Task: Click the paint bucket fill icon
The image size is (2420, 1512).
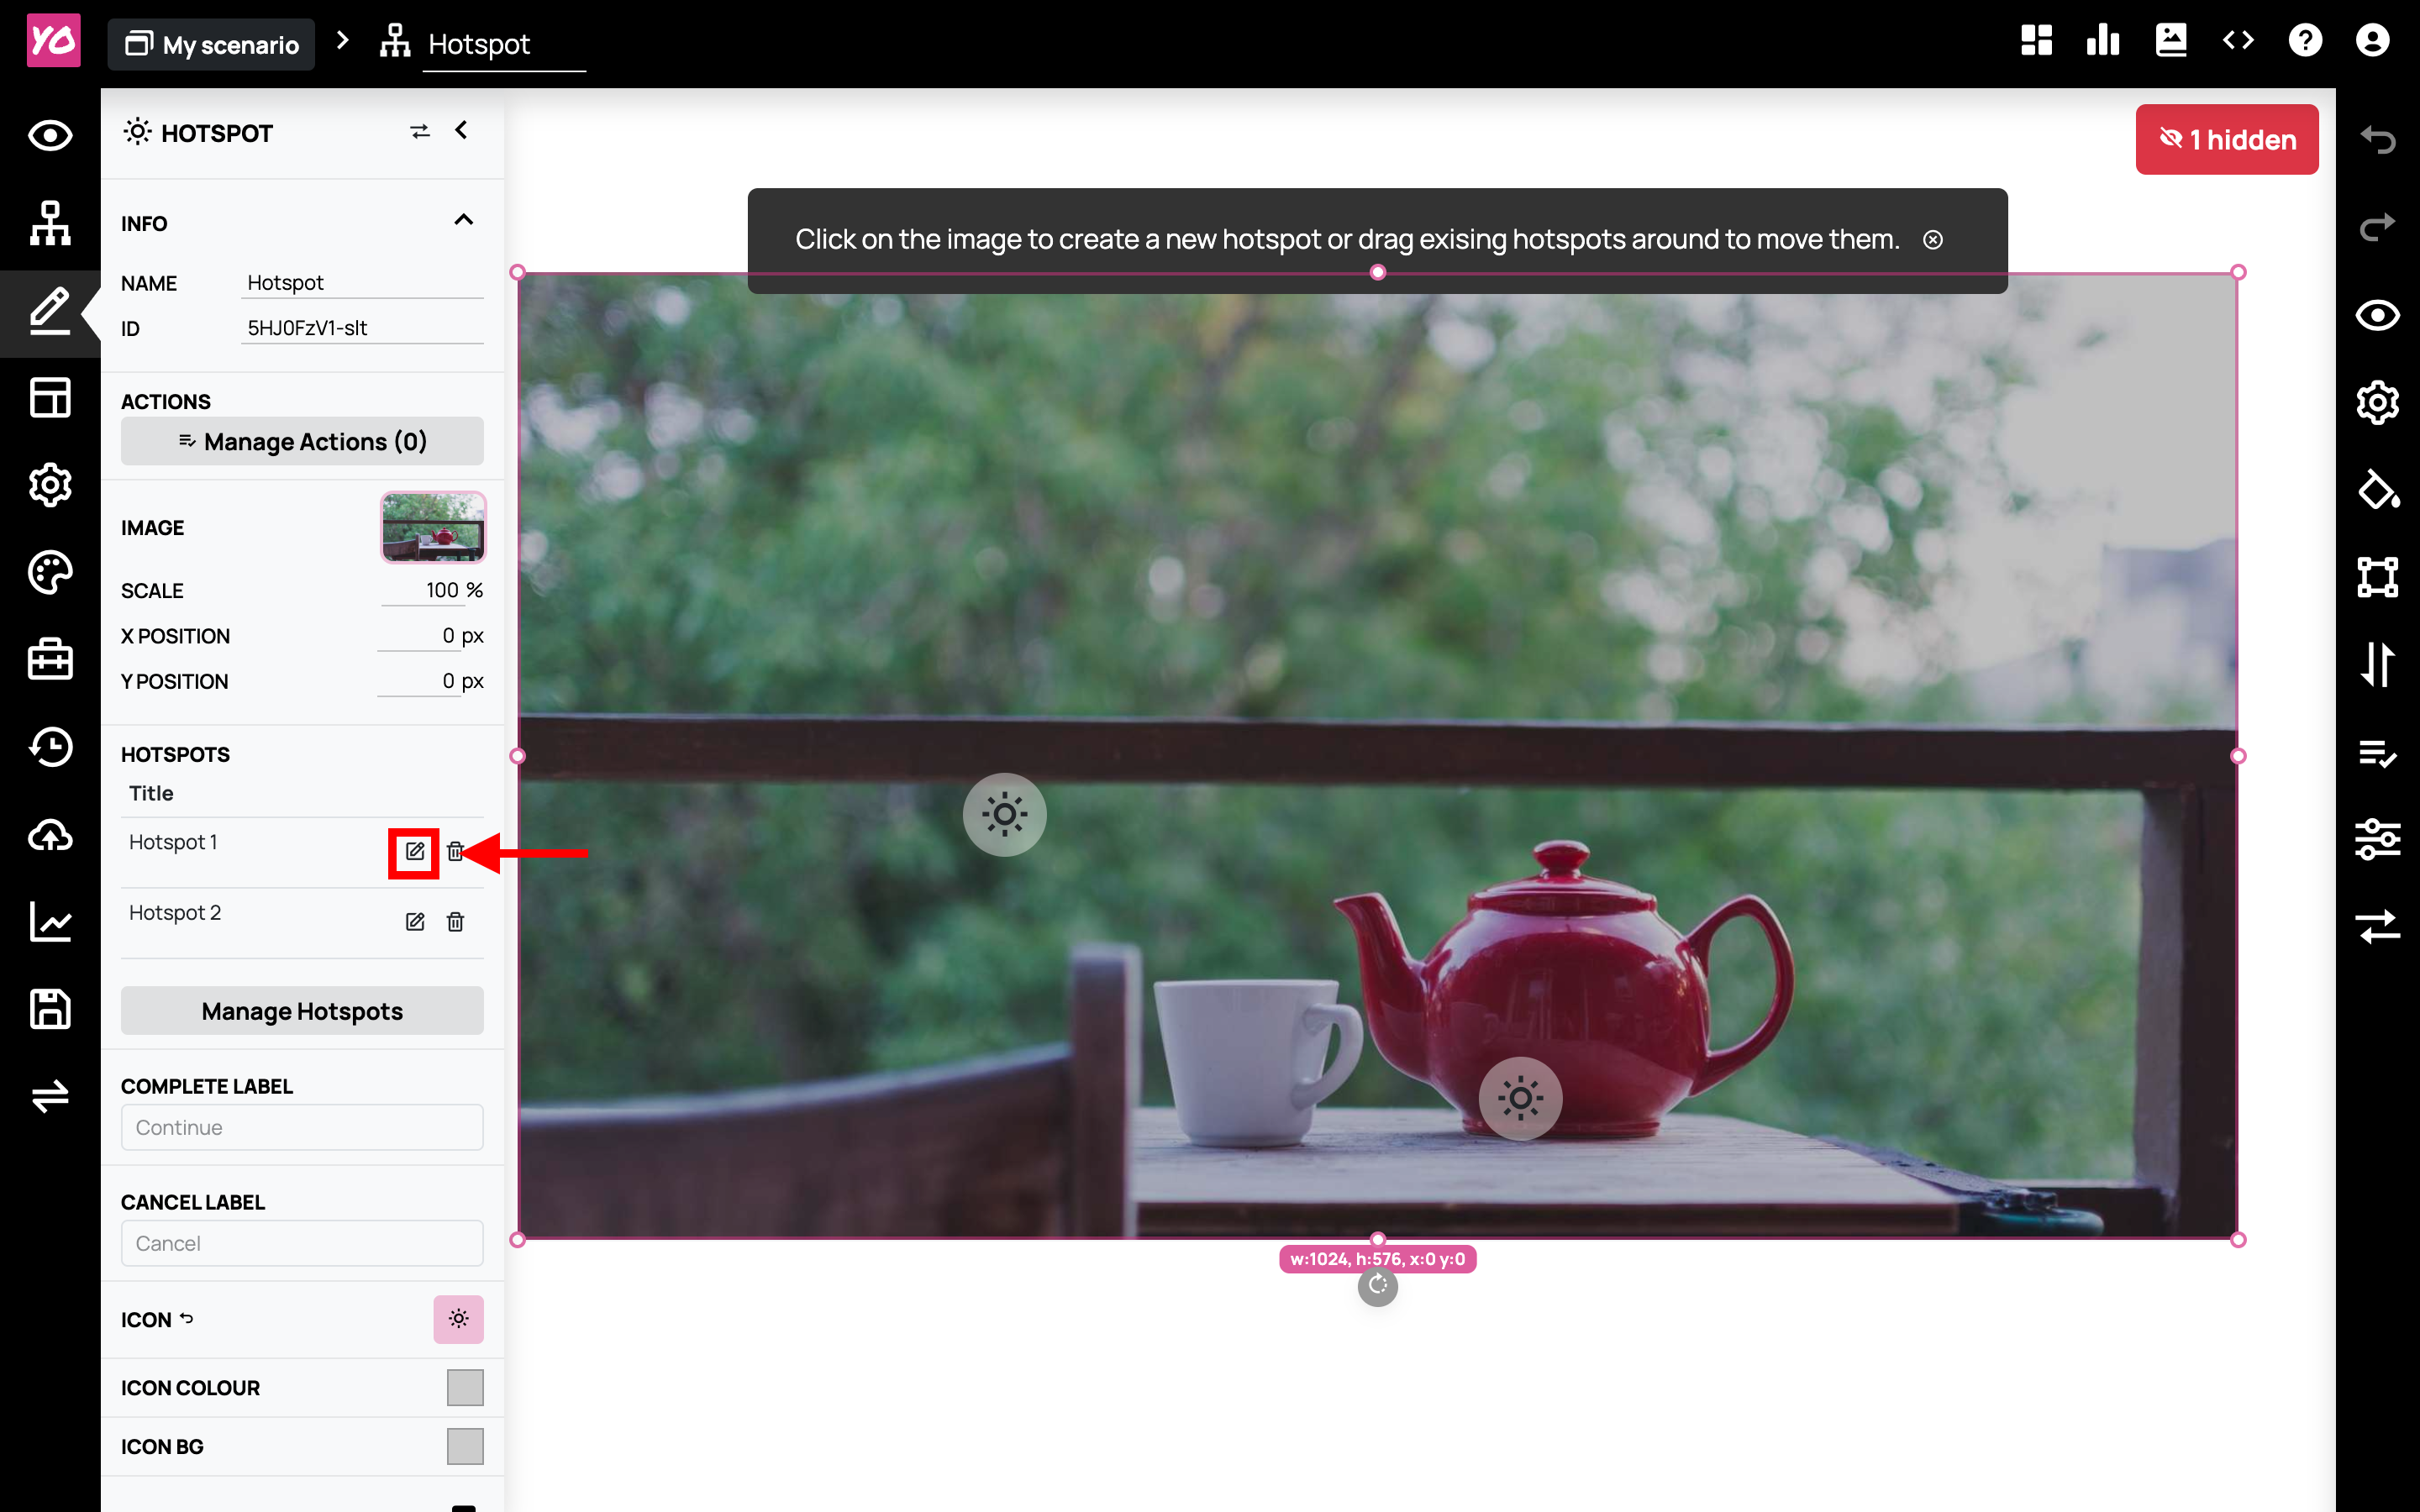Action: (2378, 490)
